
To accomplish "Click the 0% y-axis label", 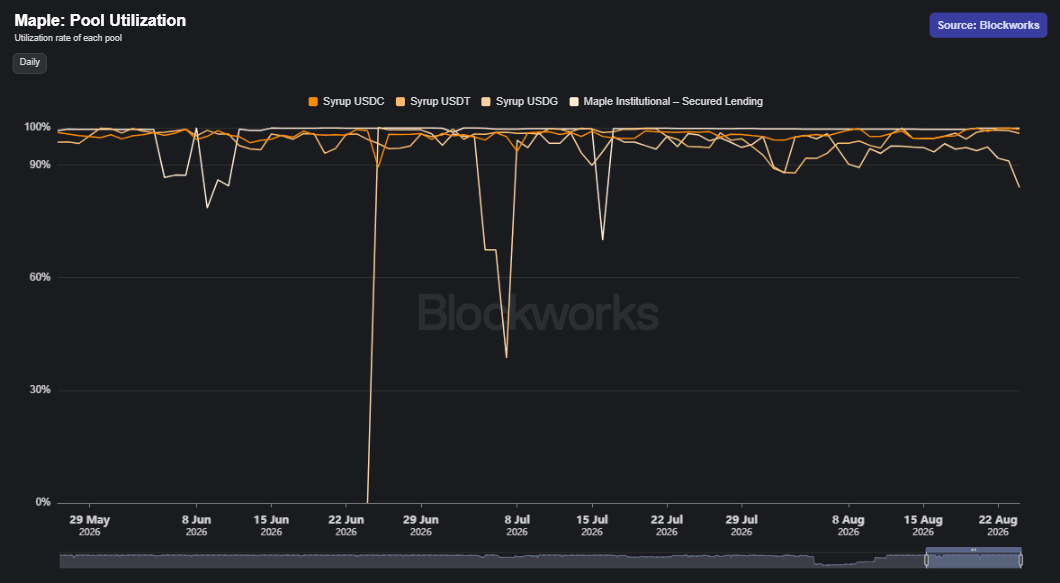I will point(43,503).
